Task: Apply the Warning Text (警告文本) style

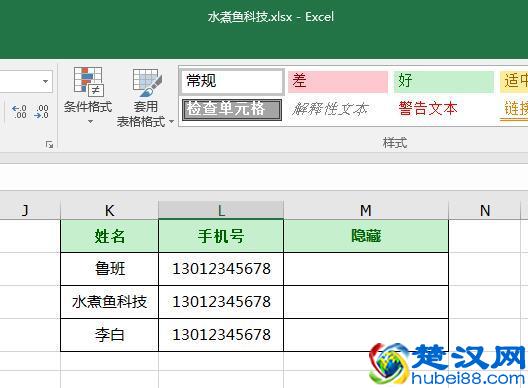Action: click(x=444, y=109)
